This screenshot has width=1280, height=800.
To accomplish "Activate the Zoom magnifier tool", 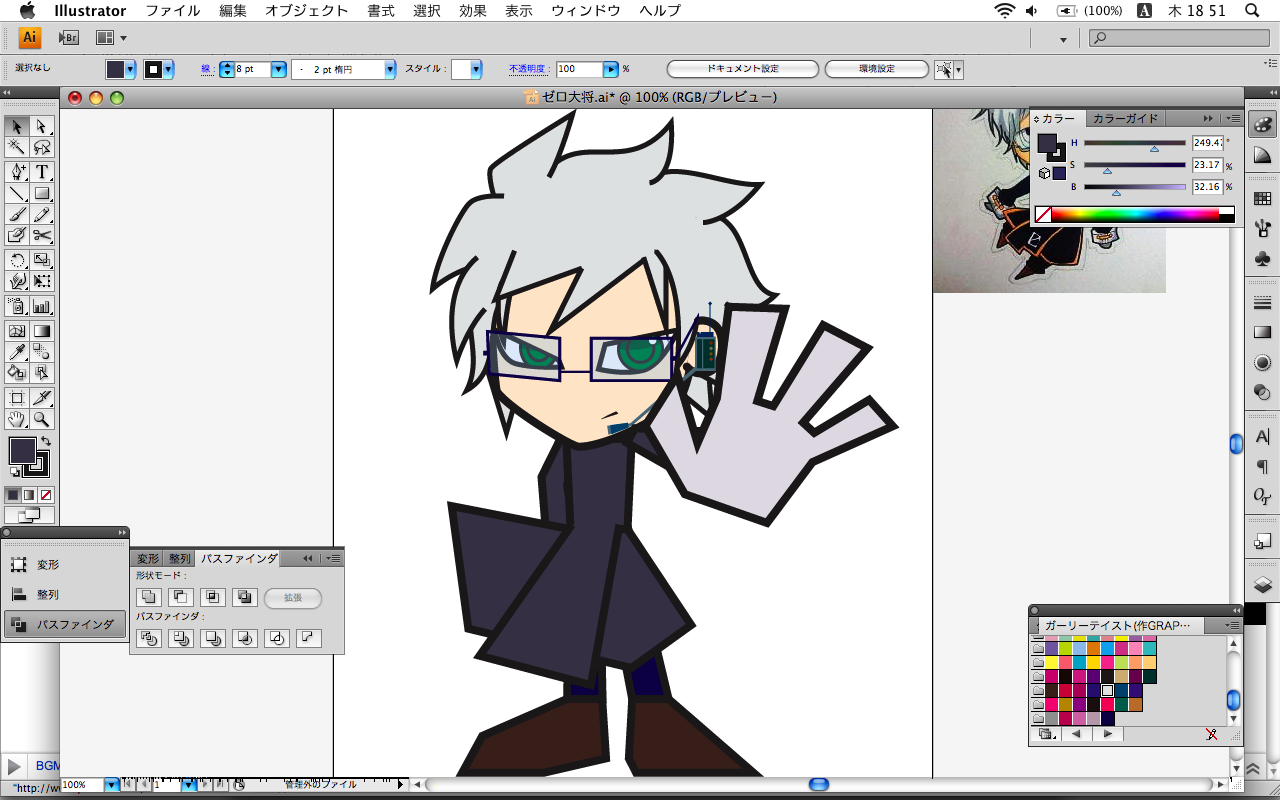I will 42,419.
